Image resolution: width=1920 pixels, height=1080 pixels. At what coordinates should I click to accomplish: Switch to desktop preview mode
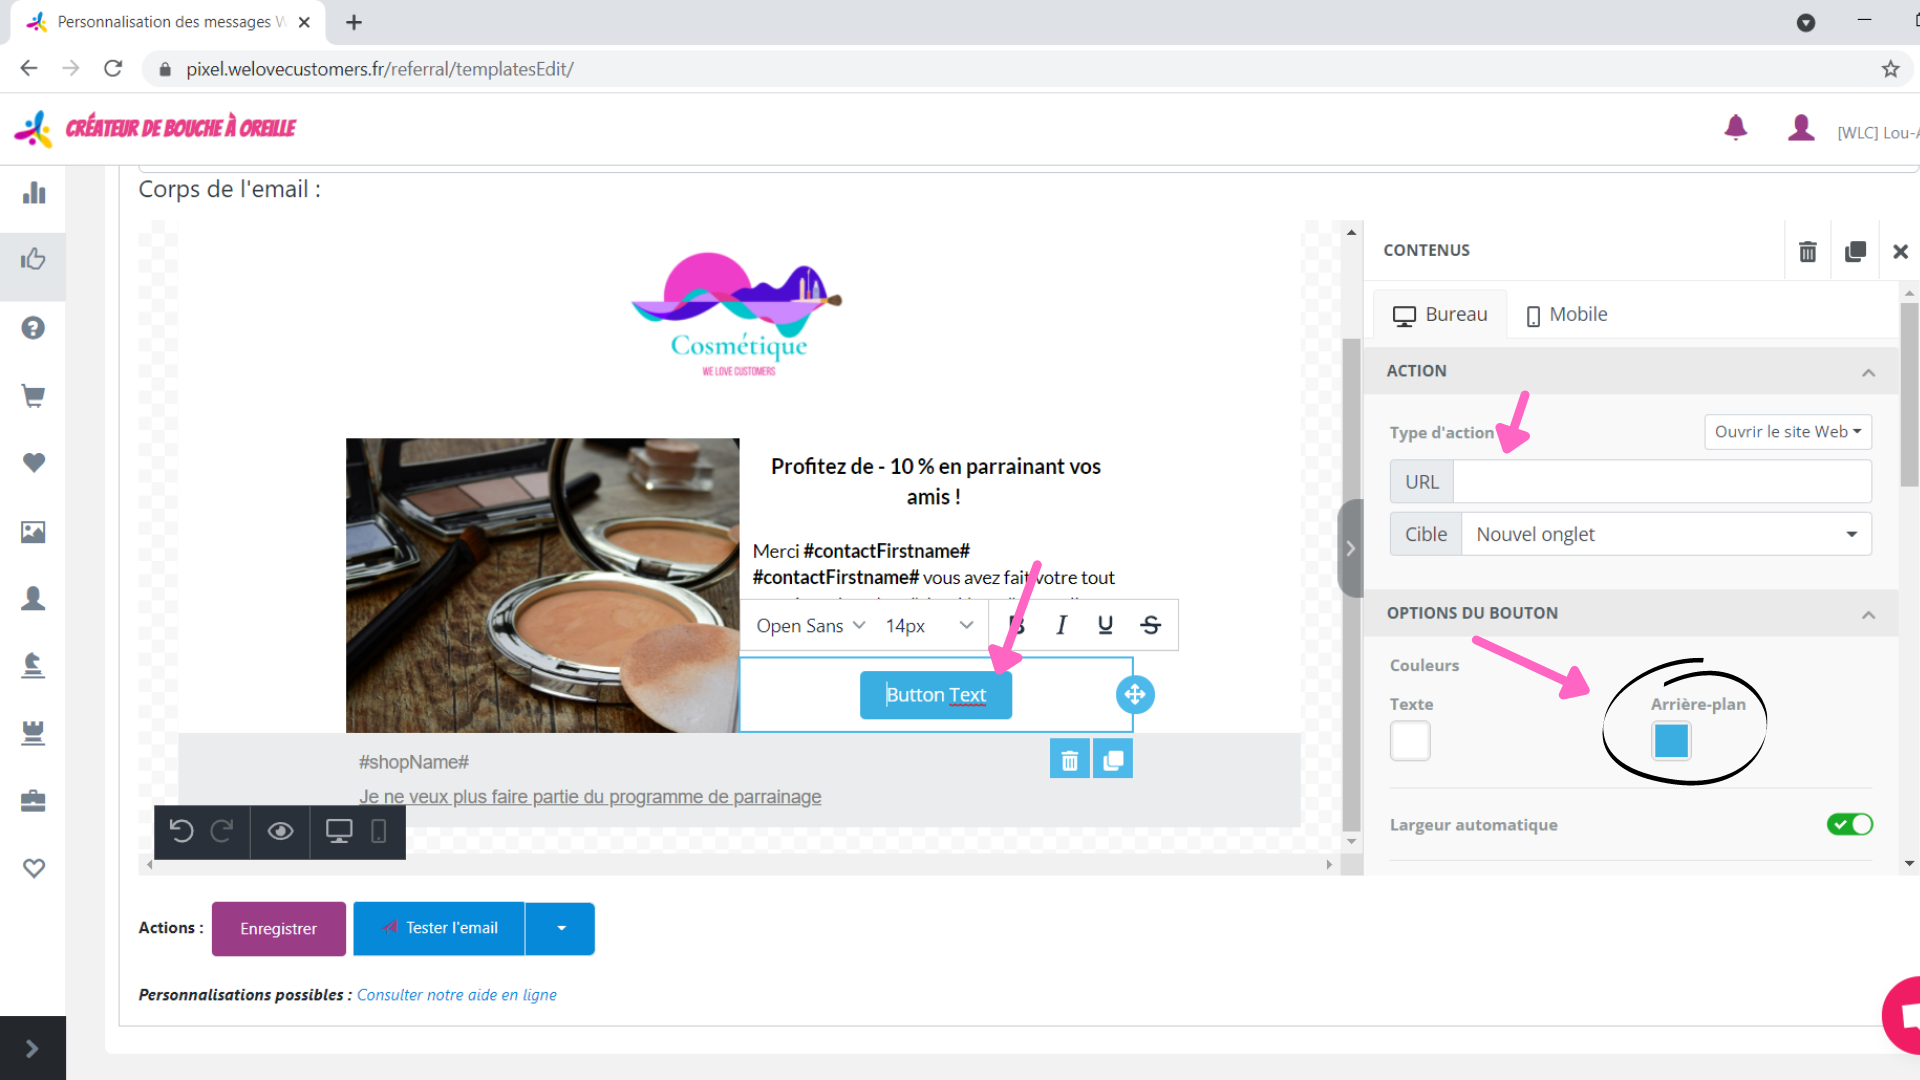point(339,832)
